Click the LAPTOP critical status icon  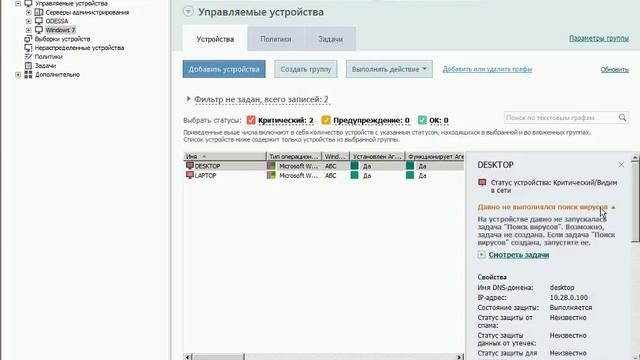pos(190,175)
